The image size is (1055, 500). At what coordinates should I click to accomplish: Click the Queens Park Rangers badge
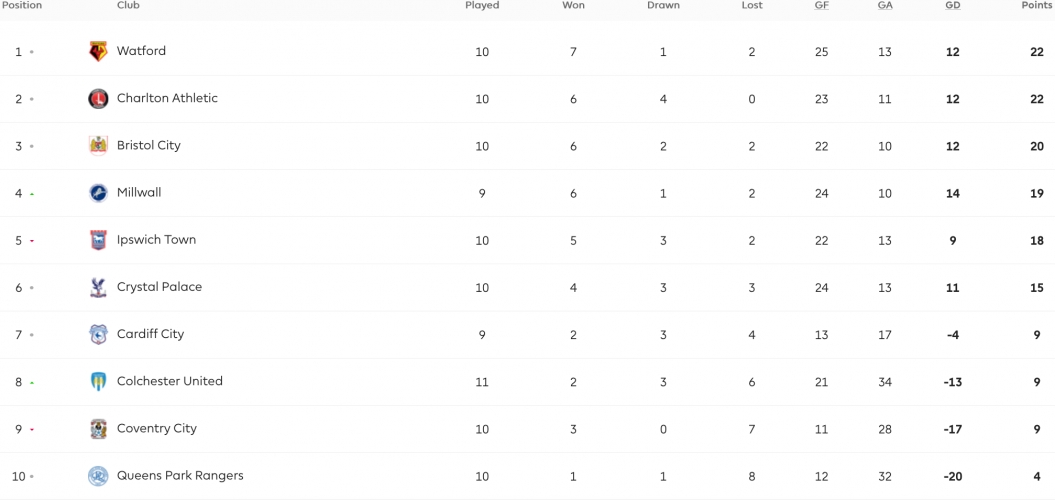(98, 476)
